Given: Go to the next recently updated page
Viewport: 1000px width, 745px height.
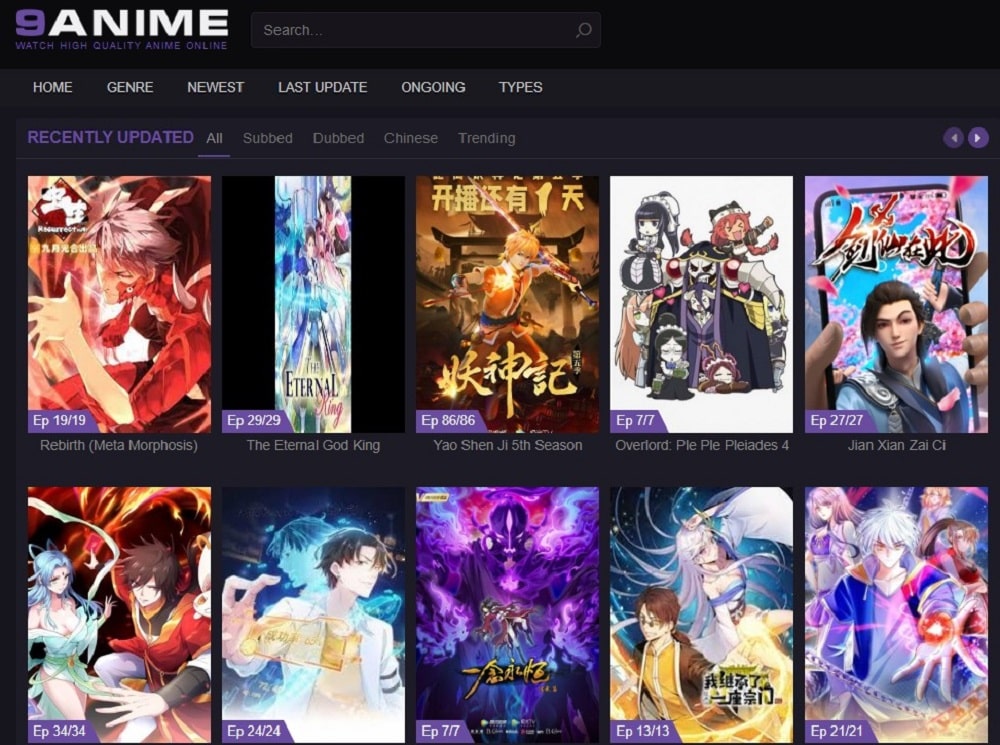Looking at the screenshot, I should coord(978,137).
